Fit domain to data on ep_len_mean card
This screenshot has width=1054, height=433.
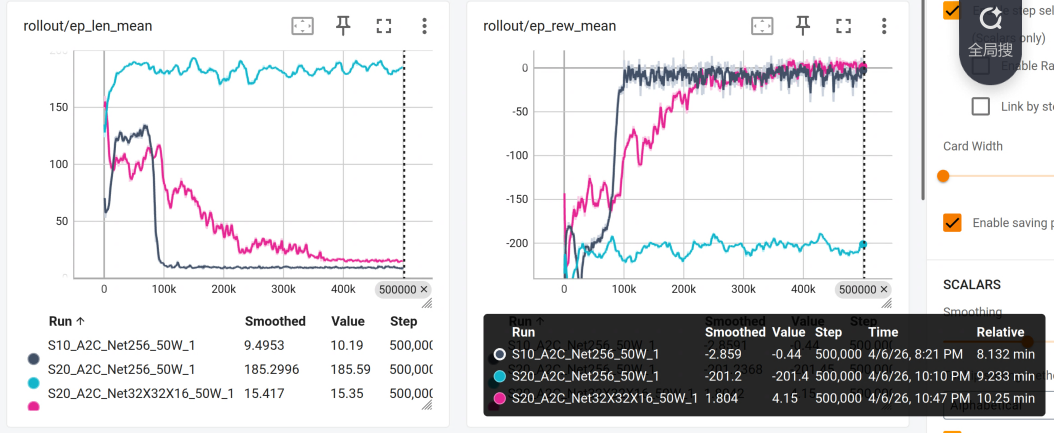pos(302,26)
